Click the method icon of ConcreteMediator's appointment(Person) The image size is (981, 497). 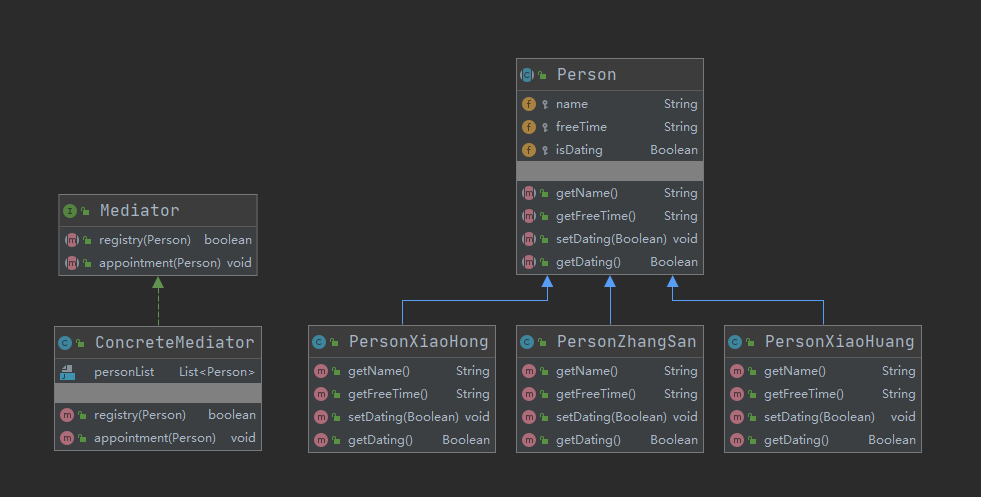click(67, 438)
